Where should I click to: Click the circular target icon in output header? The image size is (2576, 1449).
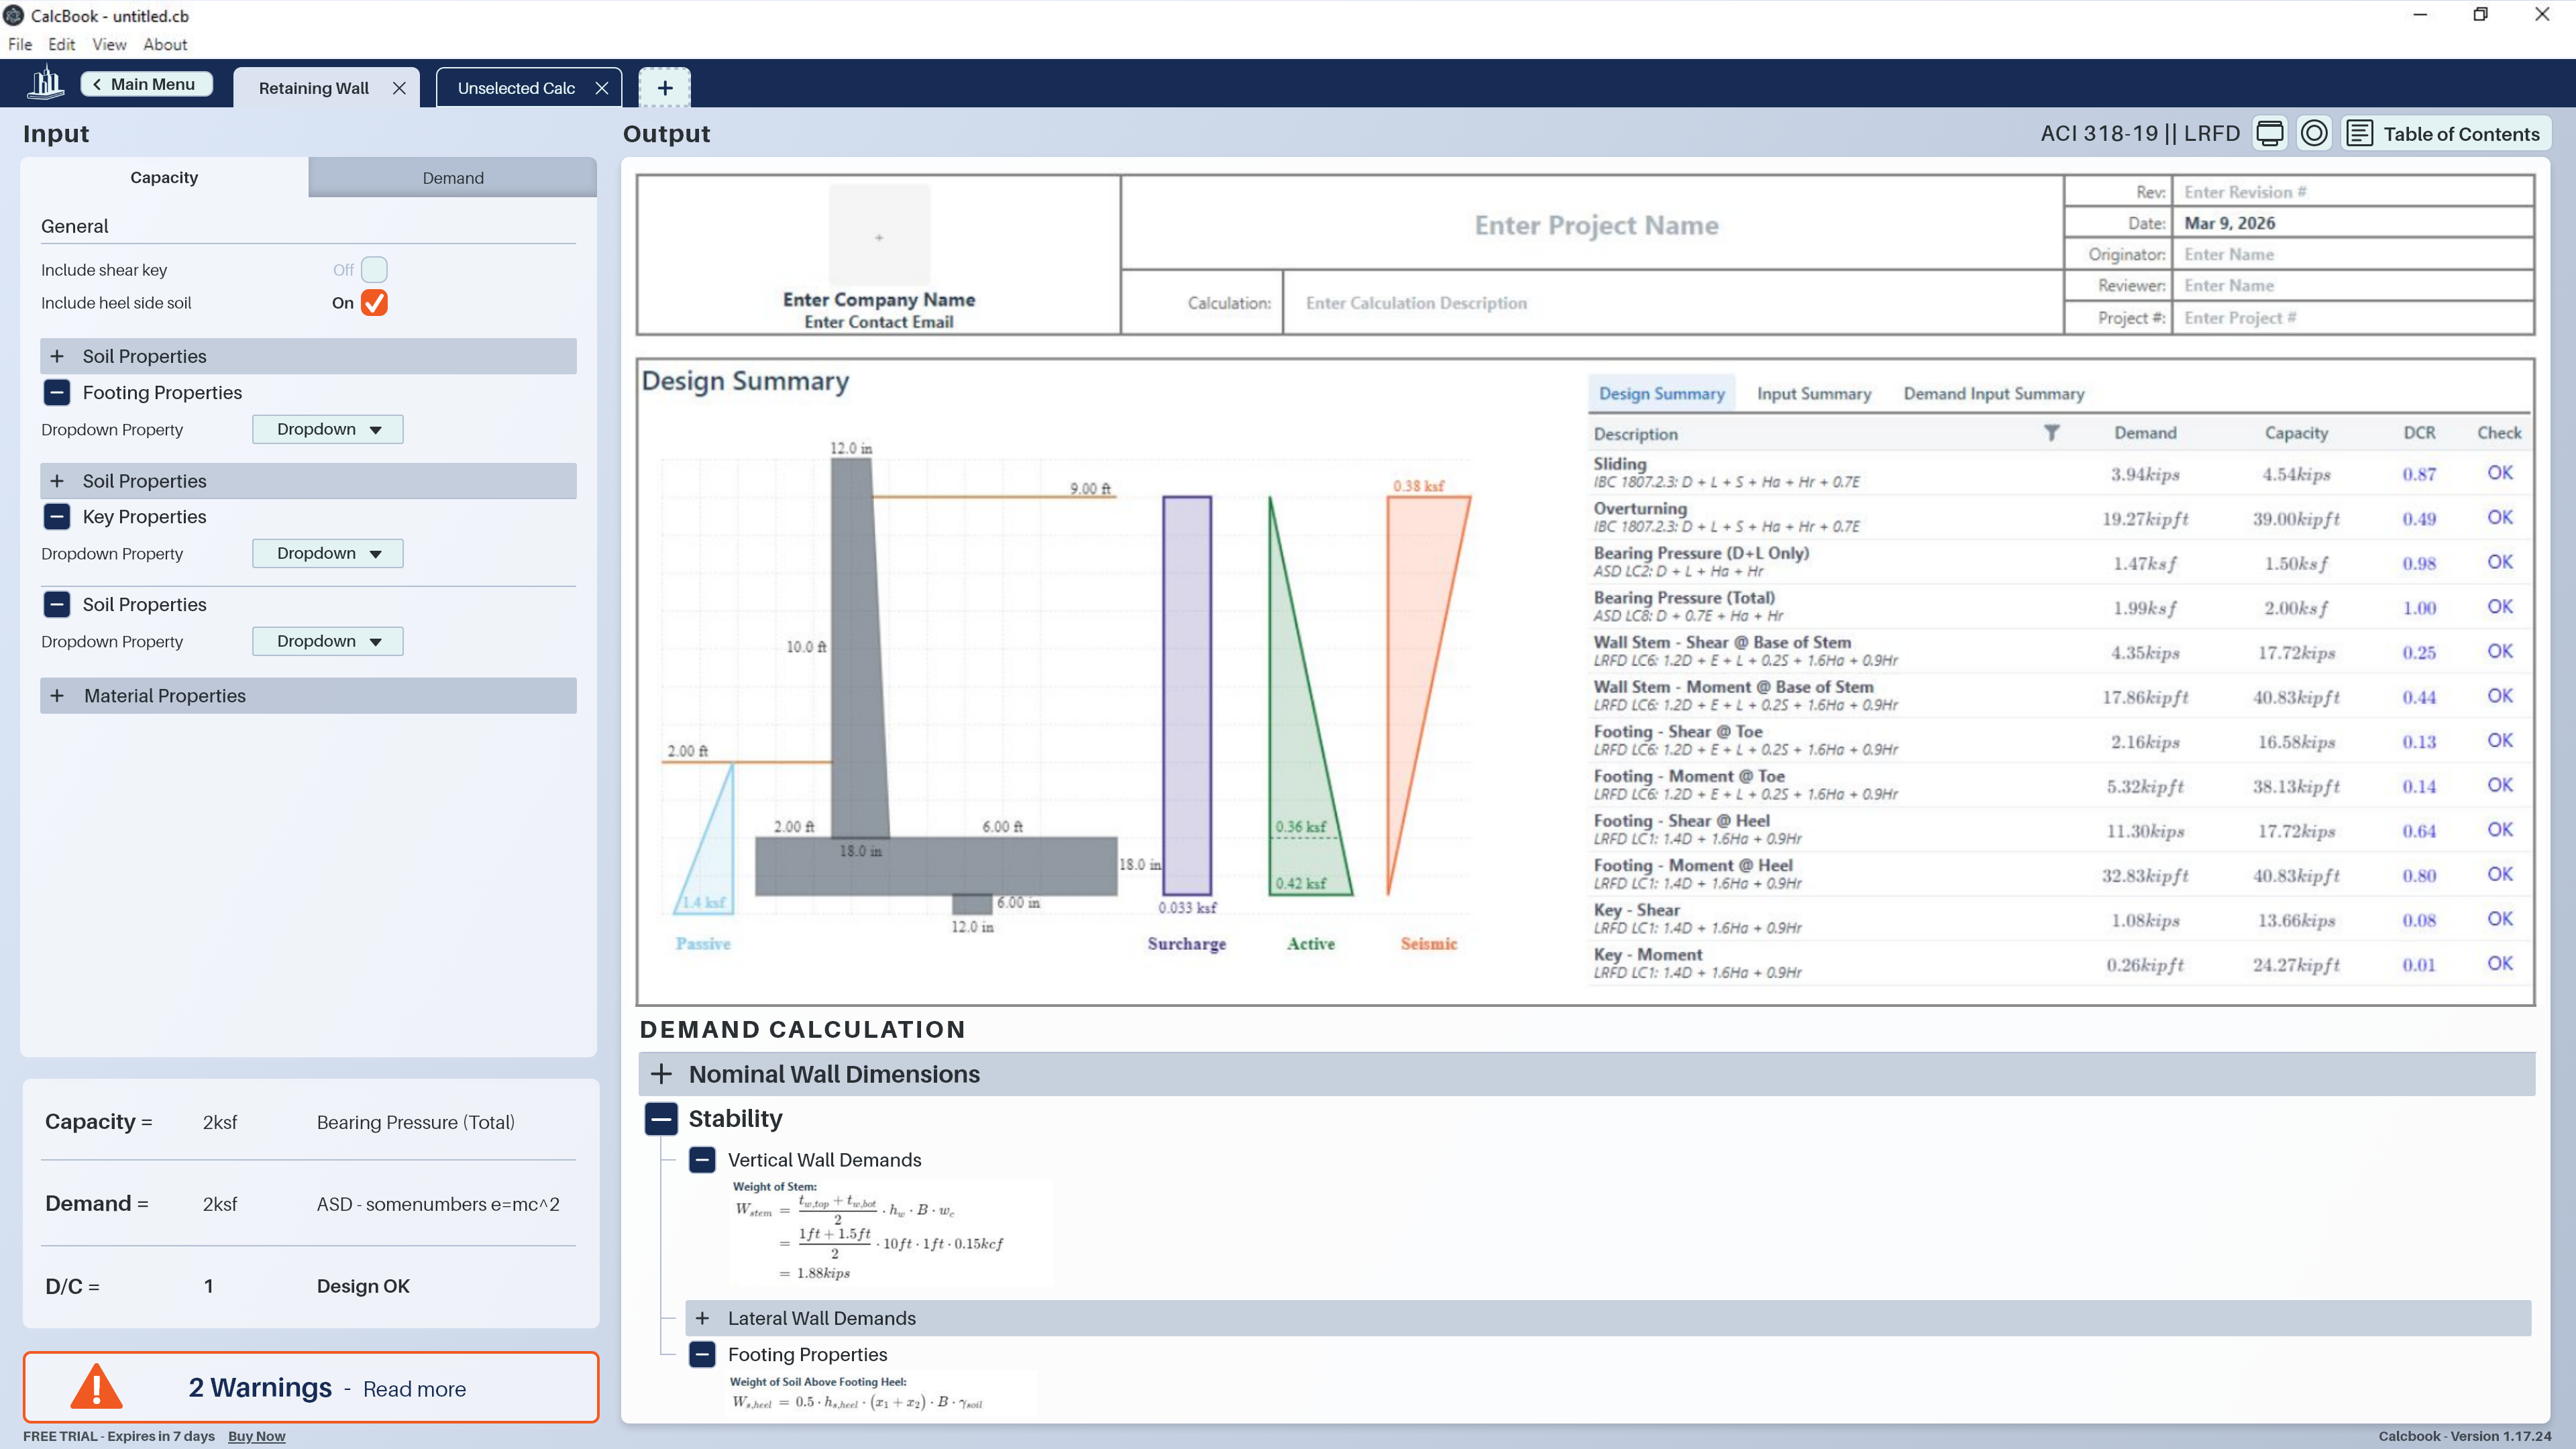2314,133
